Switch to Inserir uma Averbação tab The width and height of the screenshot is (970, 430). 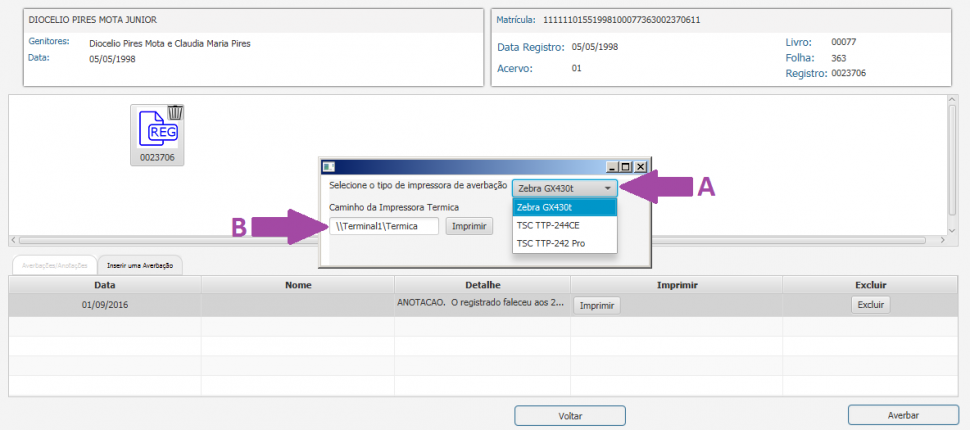coord(140,264)
